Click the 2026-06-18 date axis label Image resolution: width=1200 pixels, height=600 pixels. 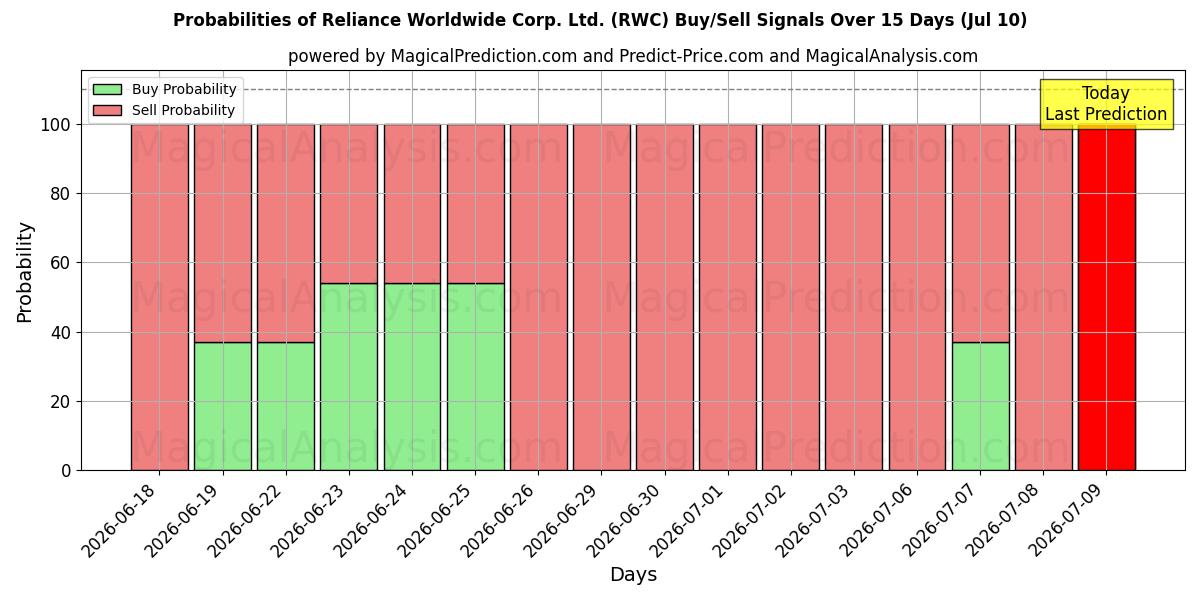tap(122, 518)
